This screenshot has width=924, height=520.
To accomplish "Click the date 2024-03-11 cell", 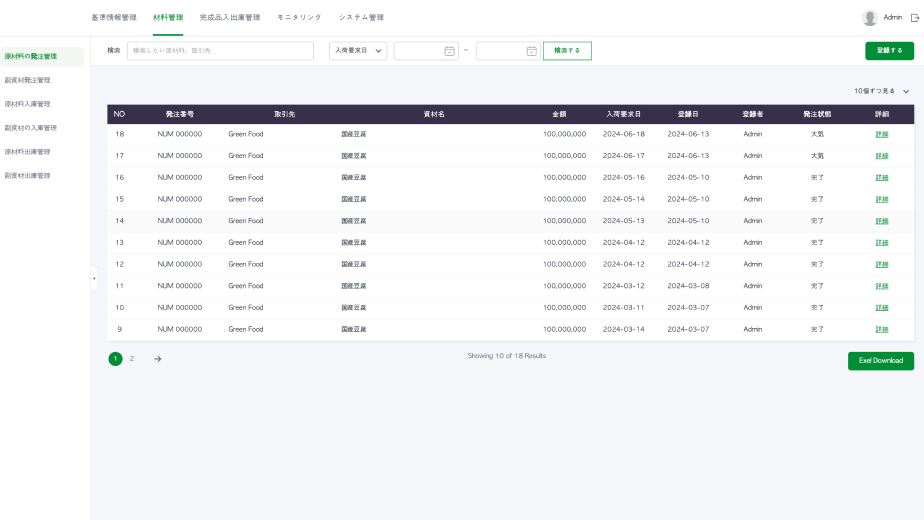I will (623, 308).
